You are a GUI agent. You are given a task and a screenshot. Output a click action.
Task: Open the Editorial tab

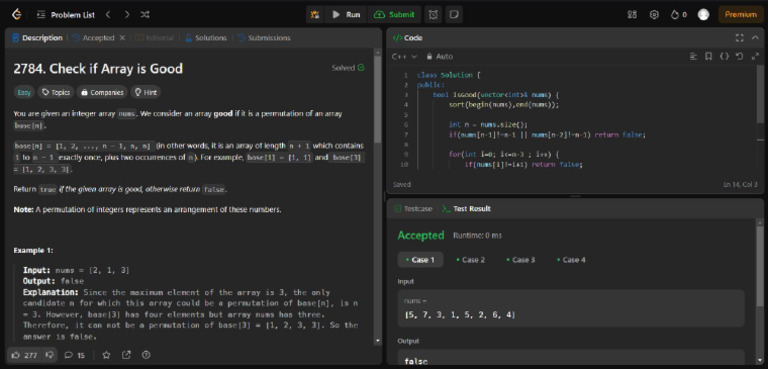(x=154, y=38)
